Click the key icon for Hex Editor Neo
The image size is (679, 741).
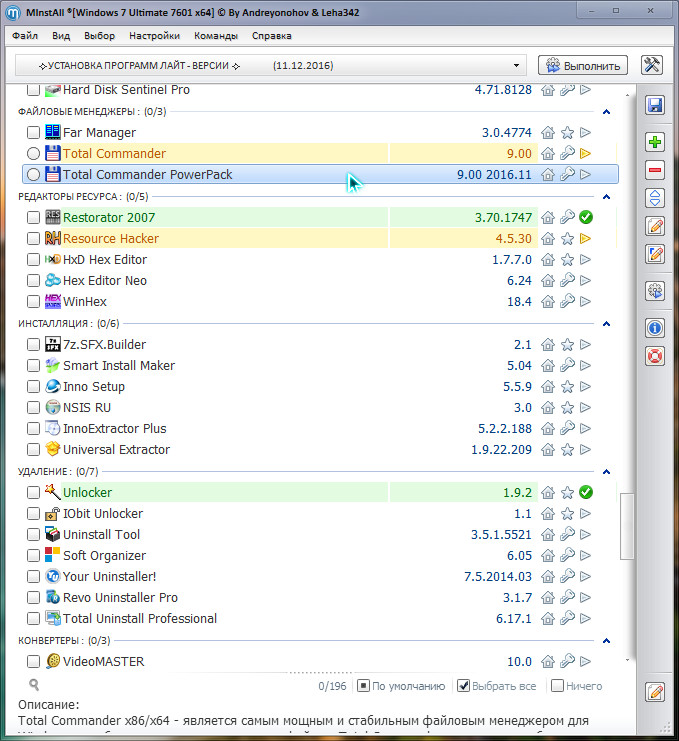tap(567, 280)
